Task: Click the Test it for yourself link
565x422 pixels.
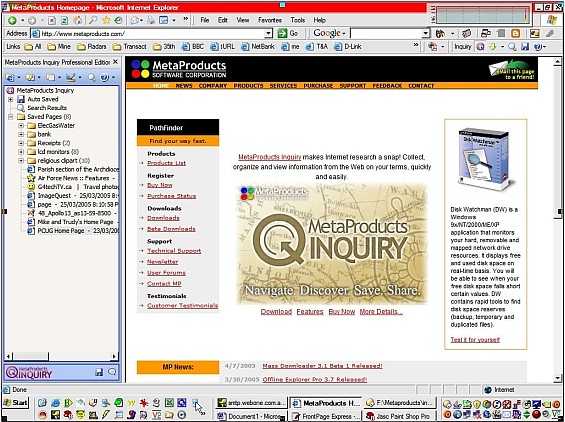Action: 475,339
